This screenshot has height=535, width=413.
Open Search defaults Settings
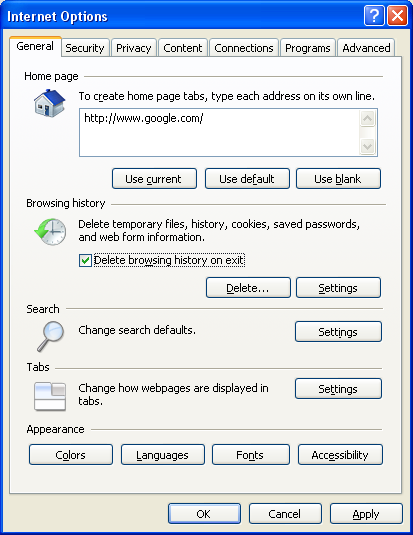pos(338,331)
